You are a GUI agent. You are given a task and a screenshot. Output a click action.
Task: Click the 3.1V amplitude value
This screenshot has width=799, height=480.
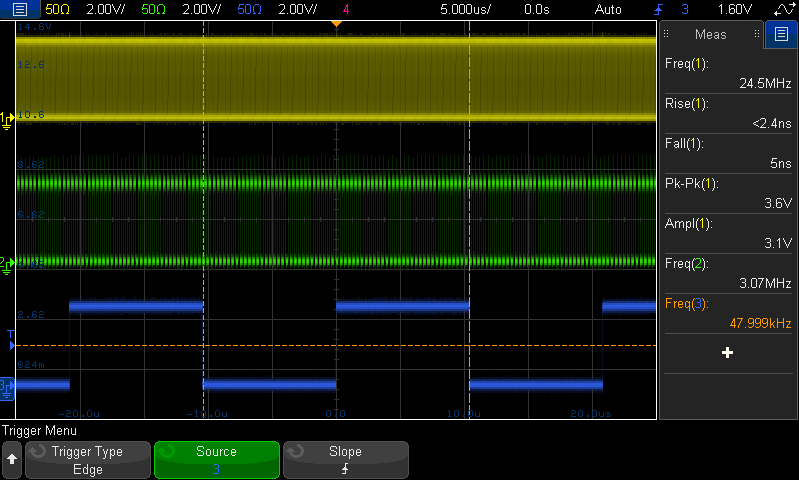click(778, 243)
